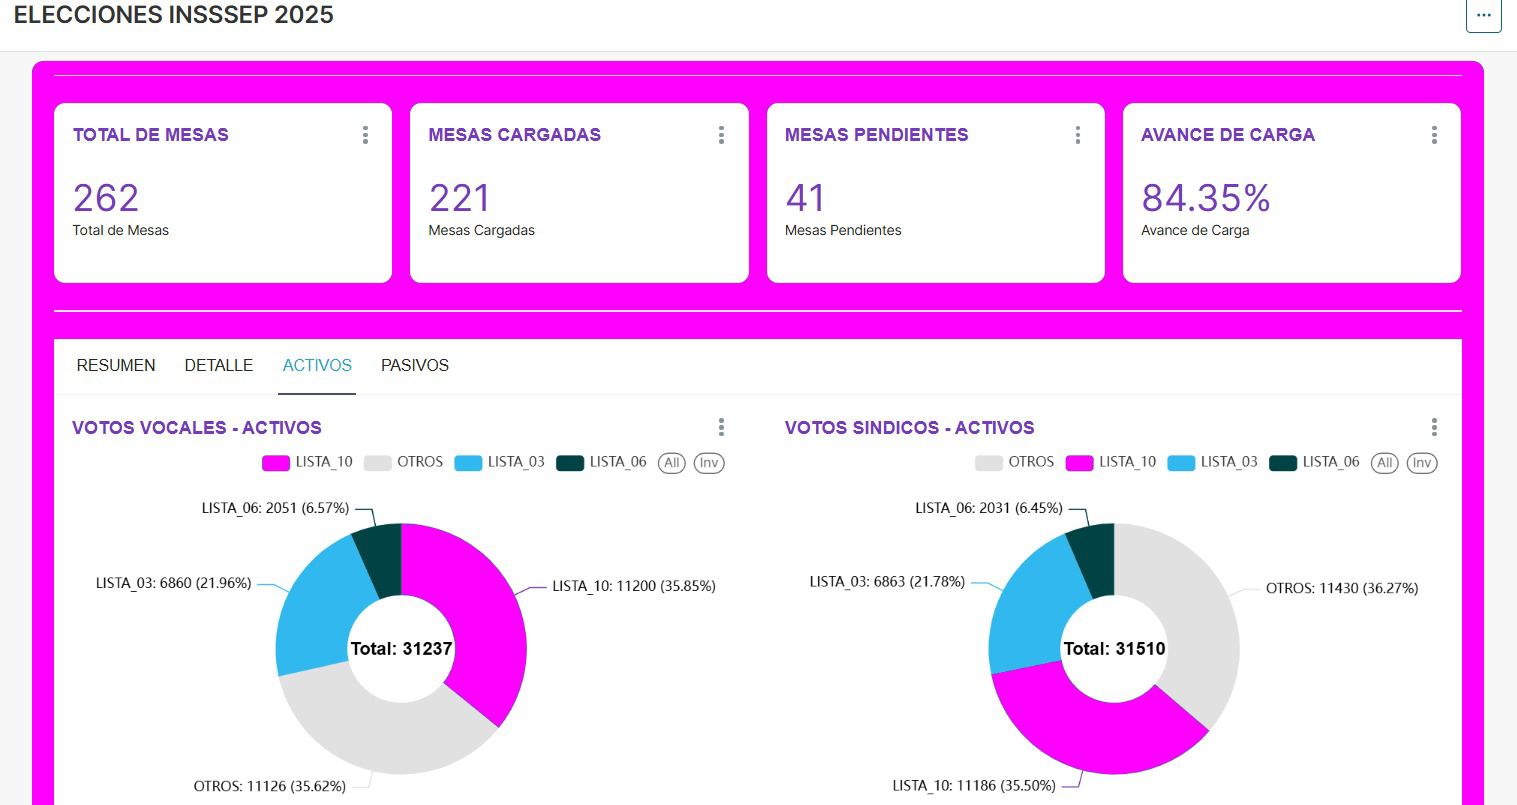Switch to the DETALLE tab
This screenshot has width=1517, height=805.
tap(219, 366)
